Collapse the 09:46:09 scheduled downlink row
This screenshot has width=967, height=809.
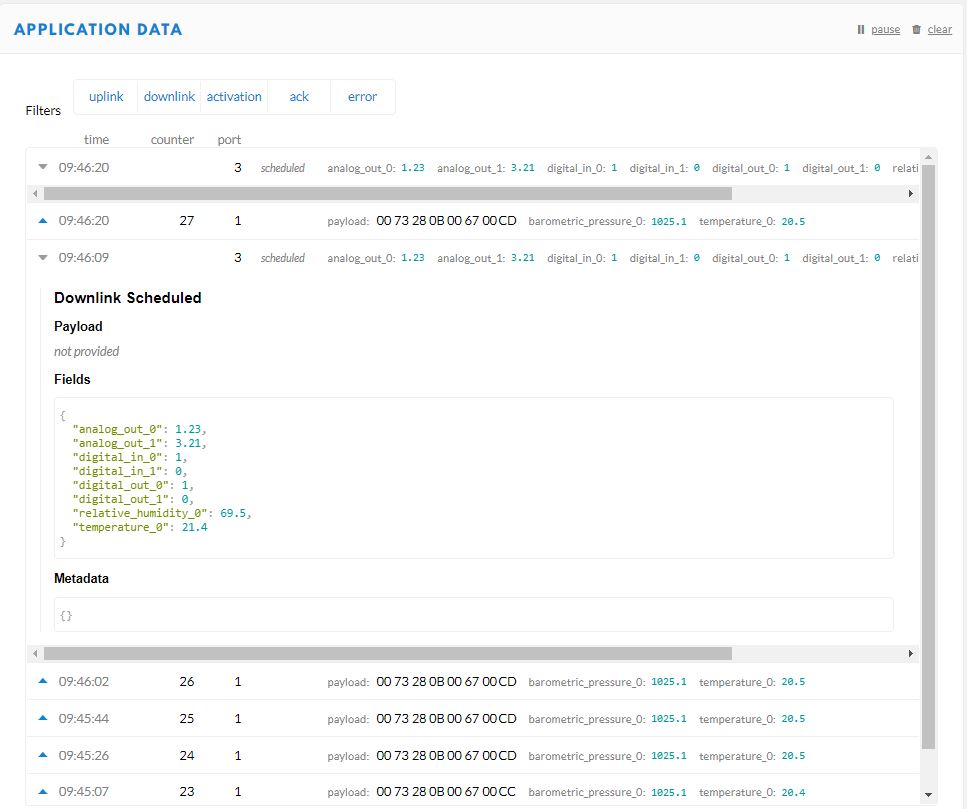coord(43,258)
